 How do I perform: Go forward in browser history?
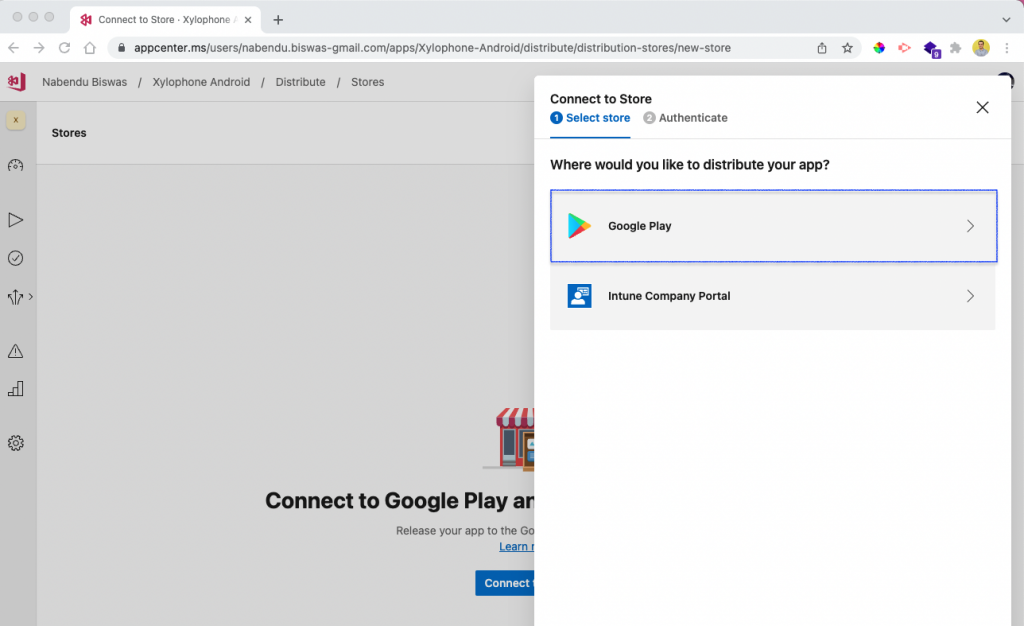[39, 48]
